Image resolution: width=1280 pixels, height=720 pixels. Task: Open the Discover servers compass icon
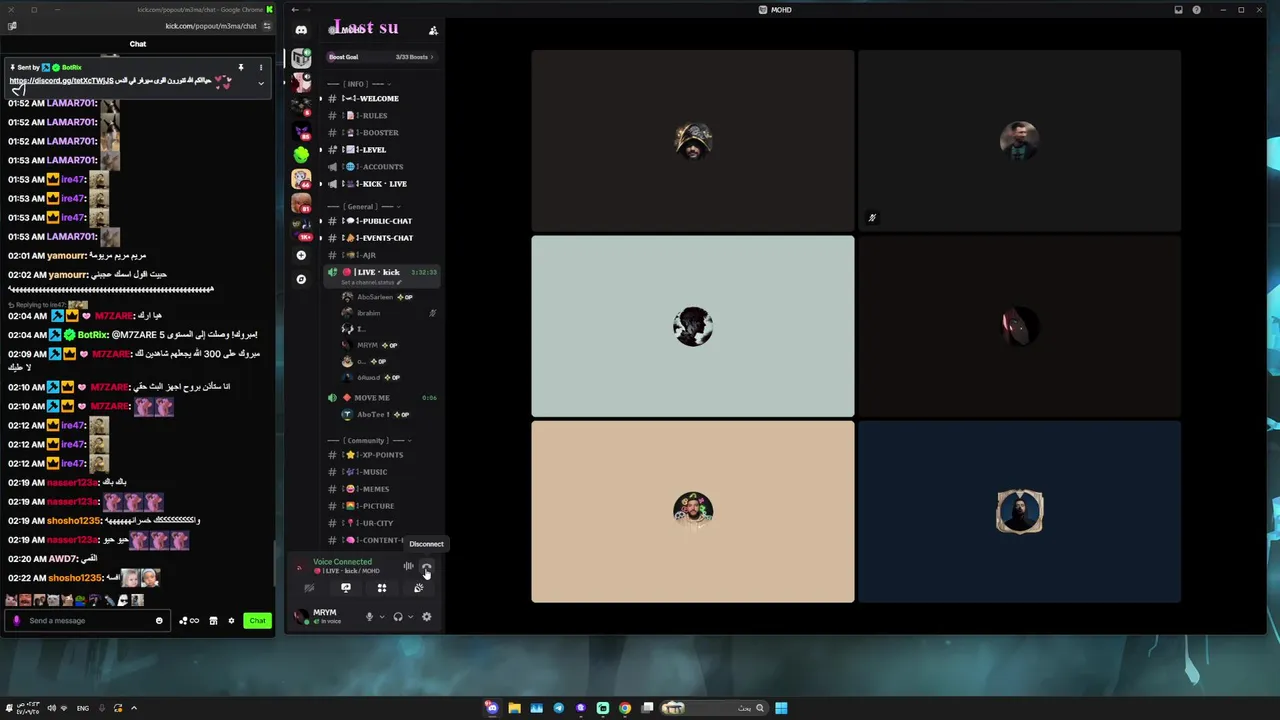(301, 279)
